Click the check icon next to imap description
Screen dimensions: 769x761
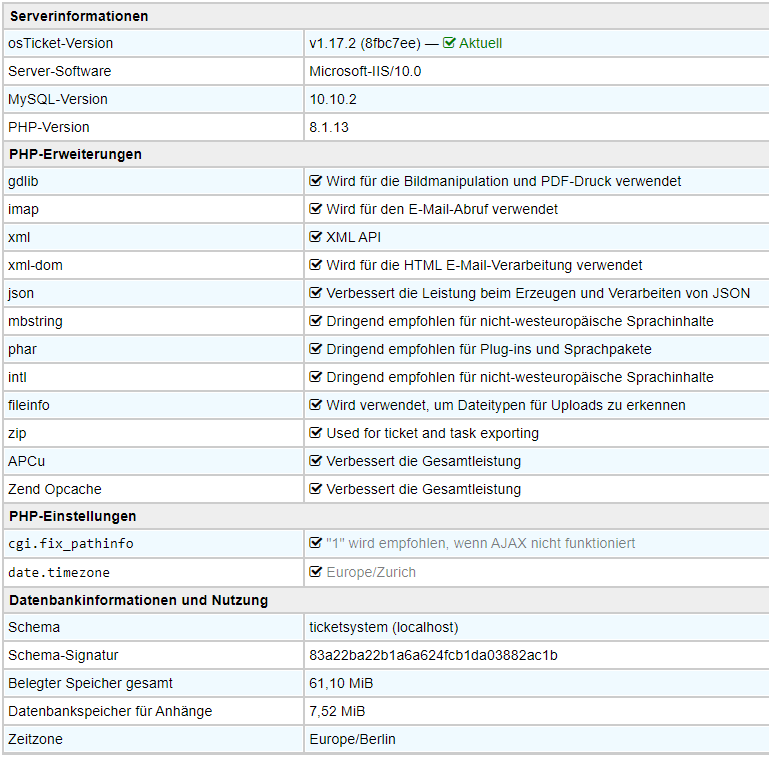coord(316,209)
